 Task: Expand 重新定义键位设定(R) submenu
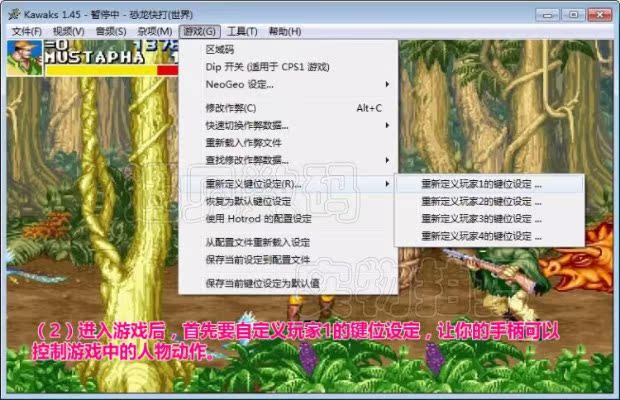coord(288,184)
